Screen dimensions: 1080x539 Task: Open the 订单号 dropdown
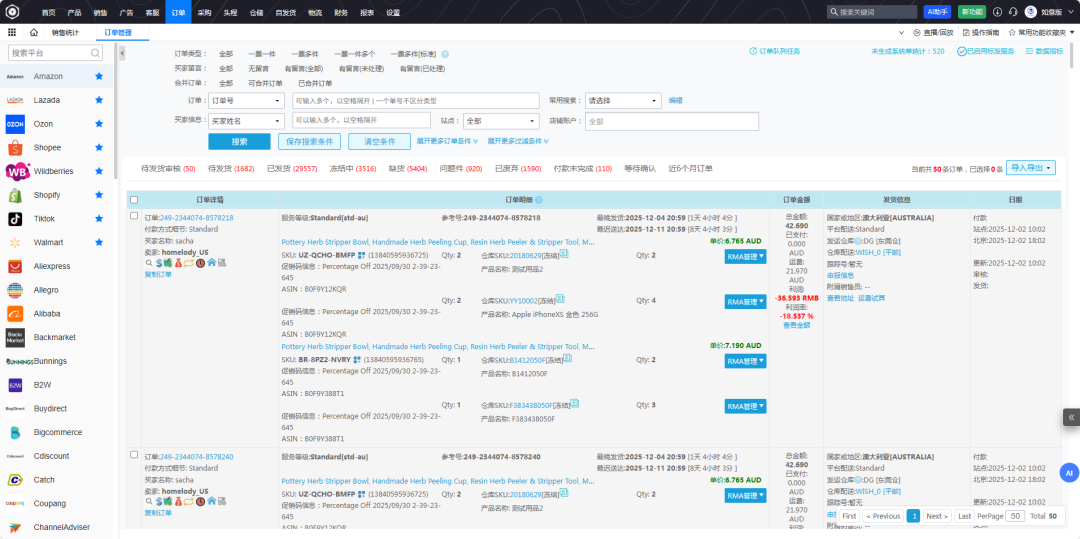236,101
